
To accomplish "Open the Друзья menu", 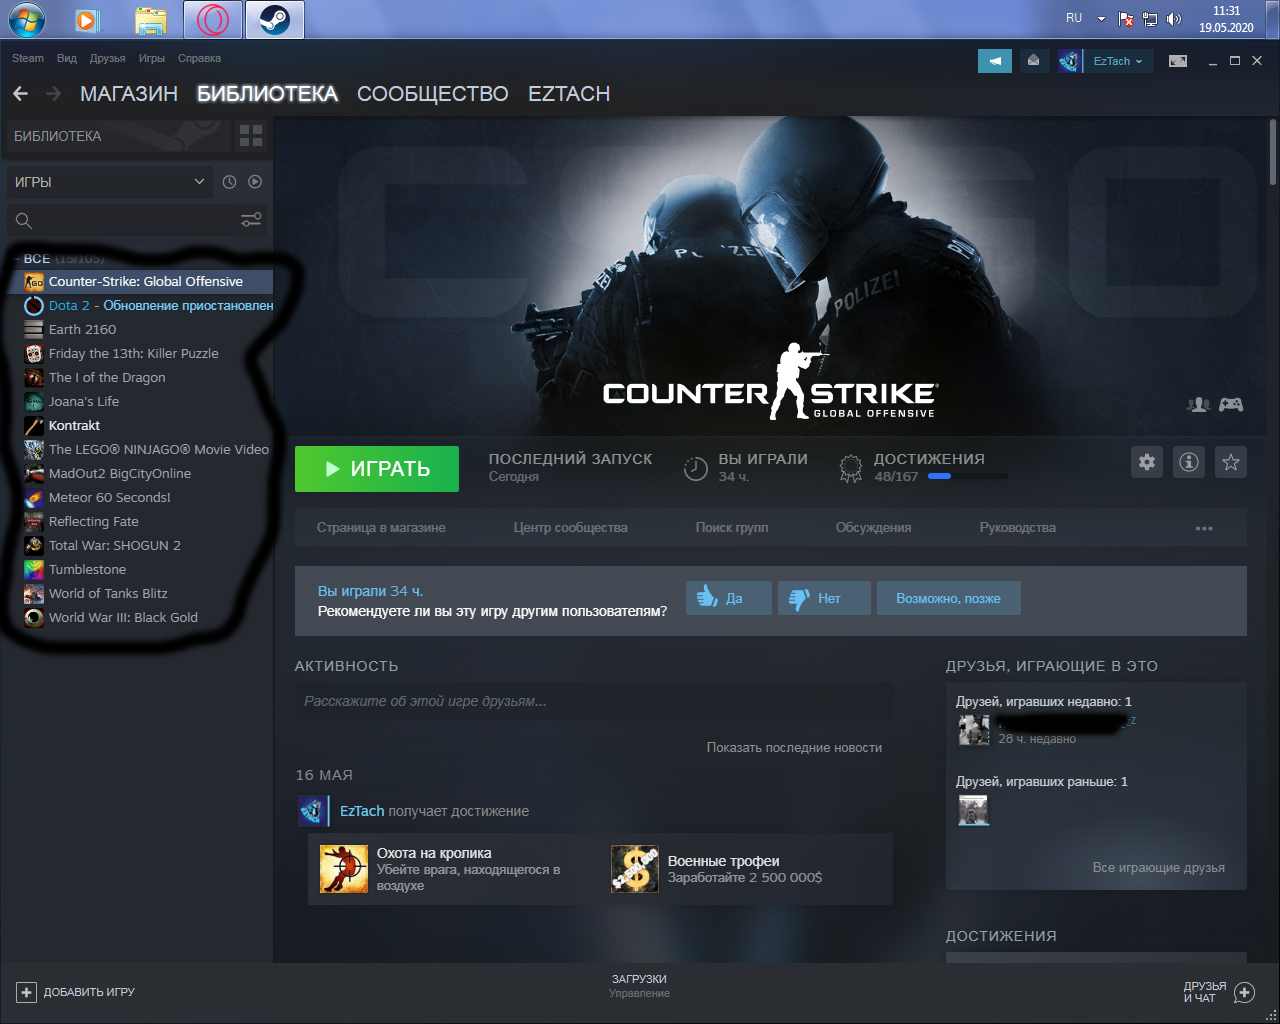I will (107, 58).
